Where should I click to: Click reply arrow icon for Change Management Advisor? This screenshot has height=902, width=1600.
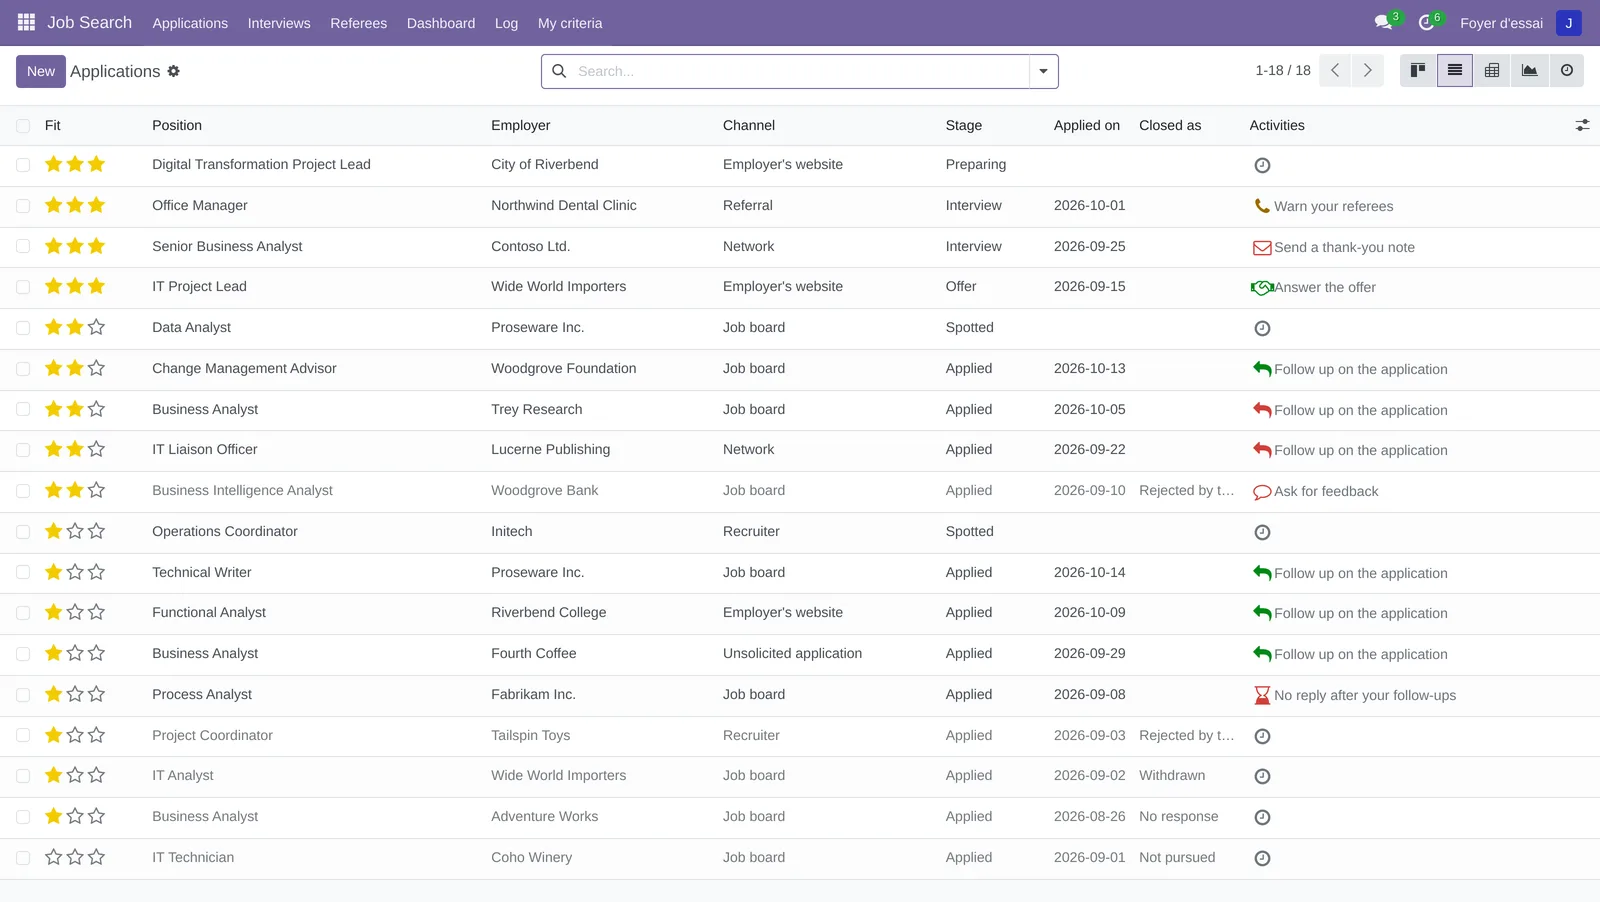(1262, 369)
